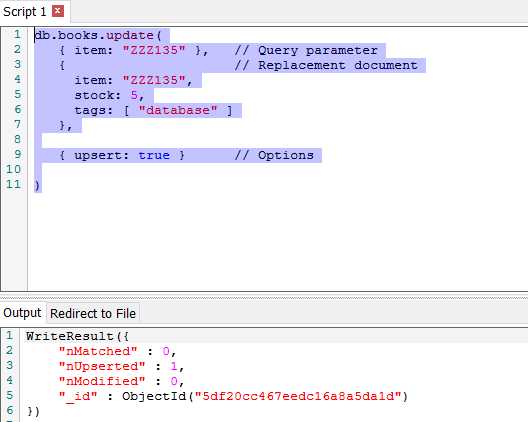Viewport: 528px width, 422px height.
Task: Select the Script 1 tab
Action: coord(24,12)
